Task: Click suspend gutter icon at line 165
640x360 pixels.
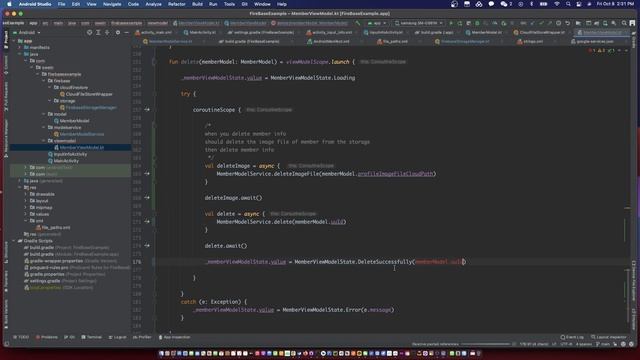Action: coord(147,173)
